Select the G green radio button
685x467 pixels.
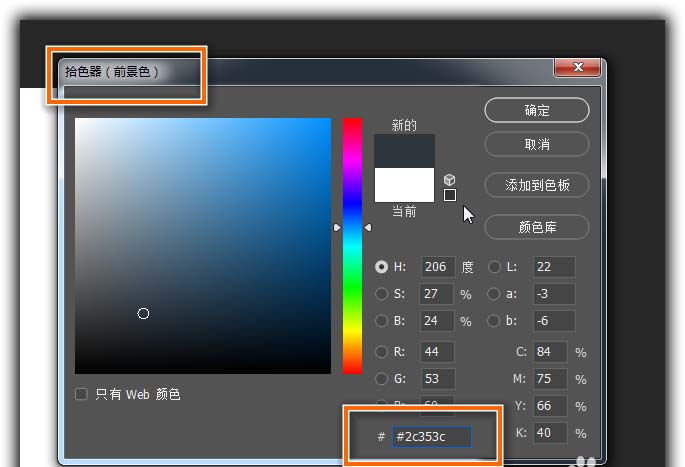click(x=381, y=378)
